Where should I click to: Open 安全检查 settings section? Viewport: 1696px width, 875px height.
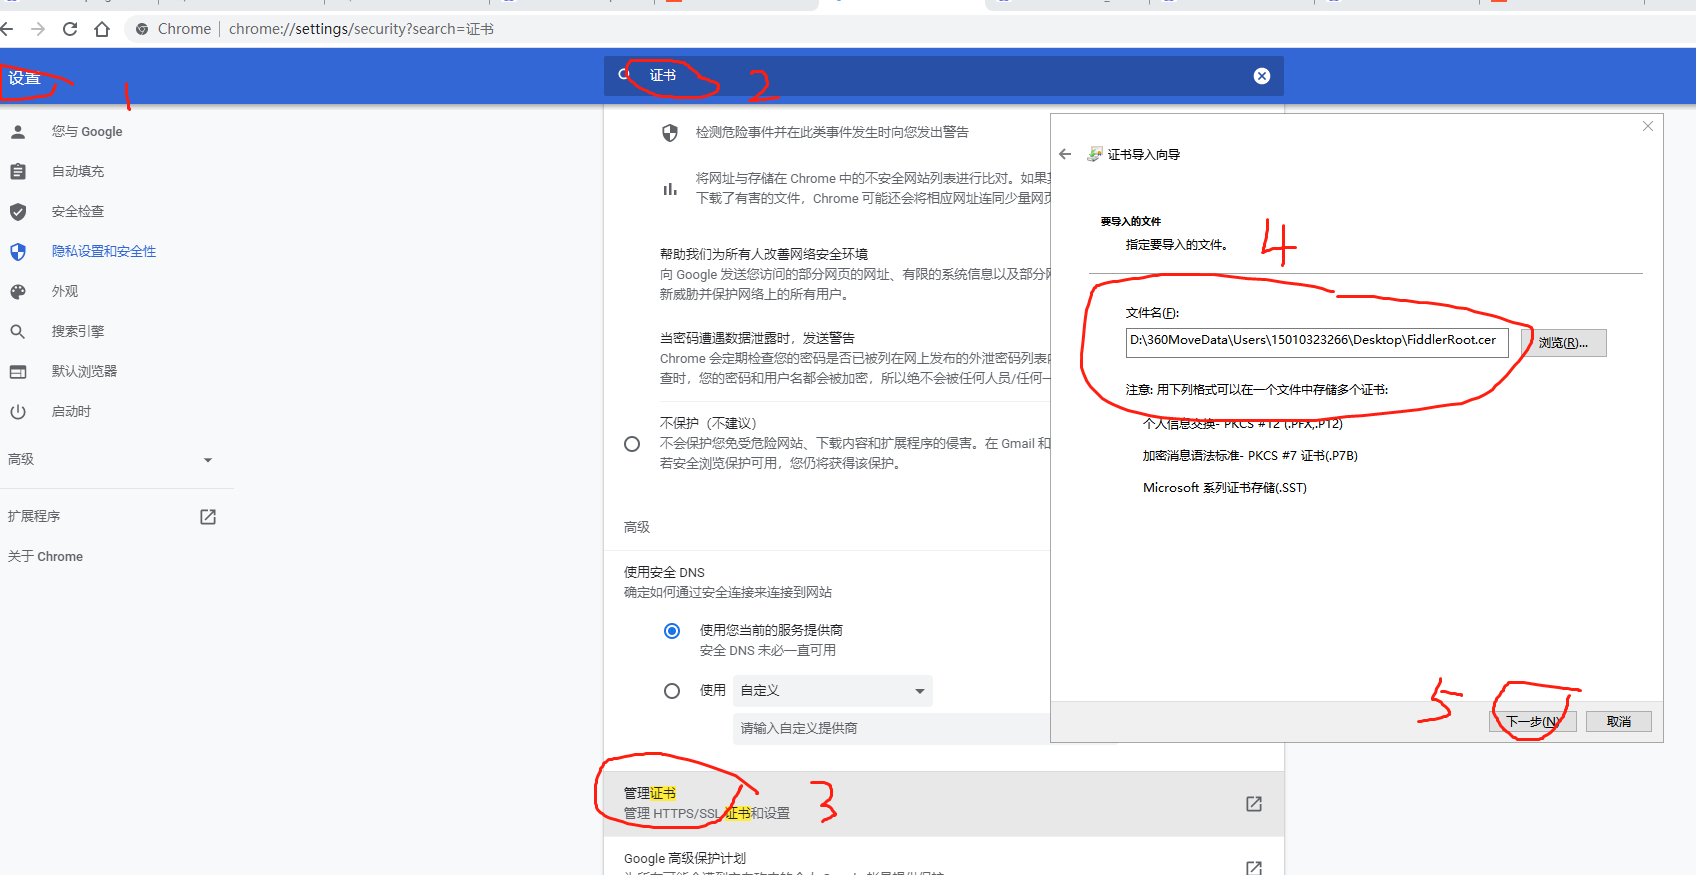pyautogui.click(x=78, y=211)
